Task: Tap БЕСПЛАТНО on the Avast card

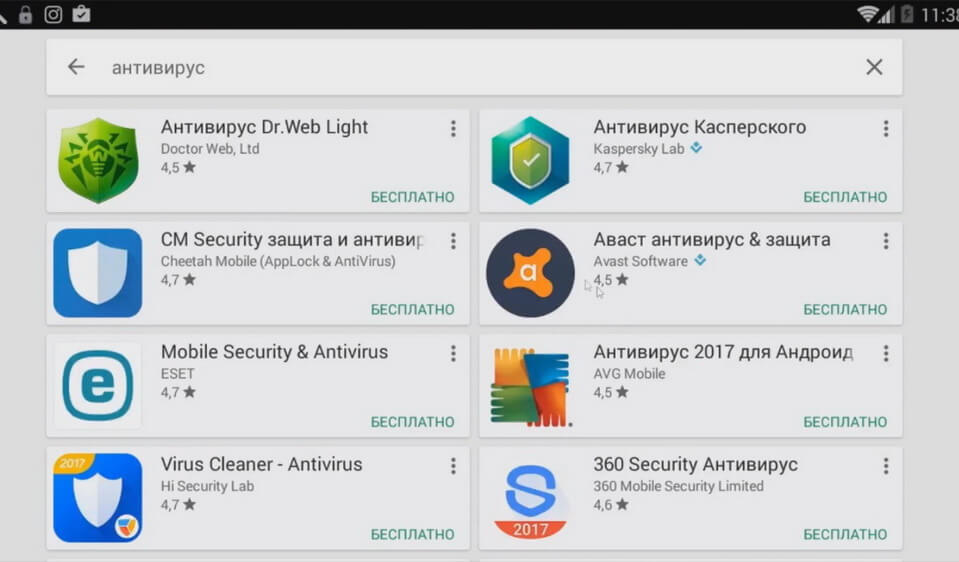Action: [845, 309]
